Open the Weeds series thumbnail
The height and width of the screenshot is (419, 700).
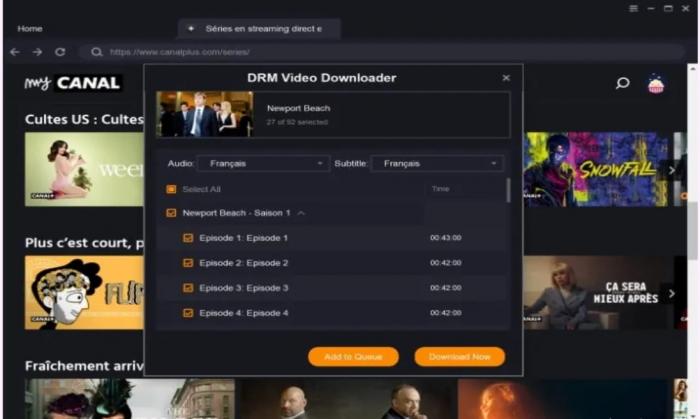(x=84, y=169)
